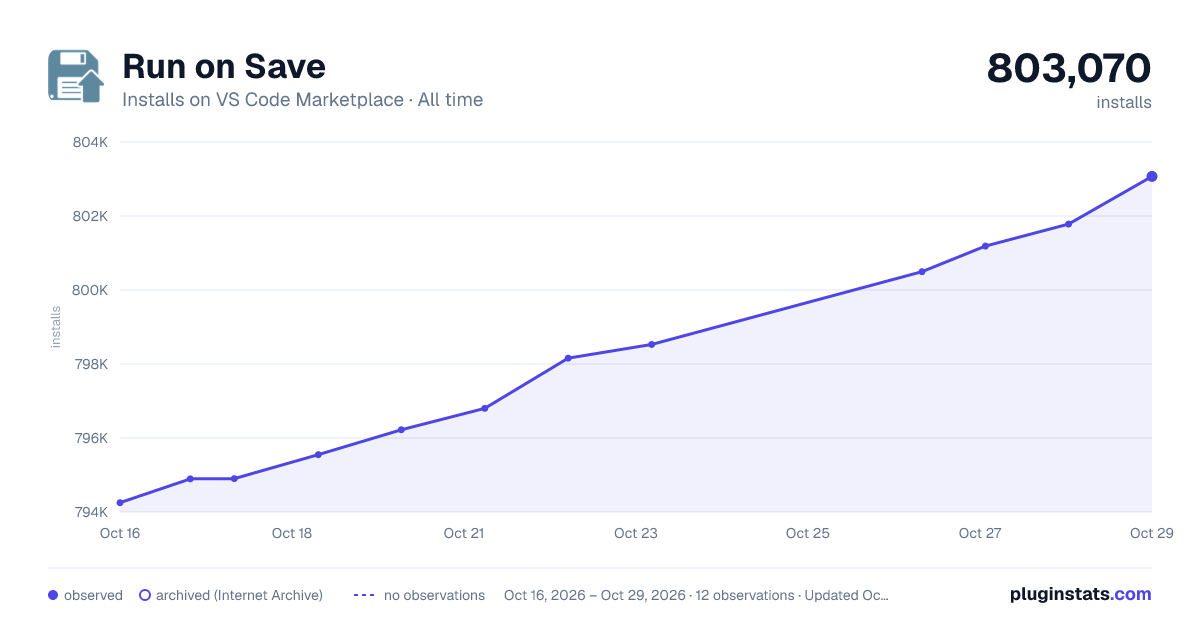Click the large final data point above Oct 29

tap(1152, 176)
